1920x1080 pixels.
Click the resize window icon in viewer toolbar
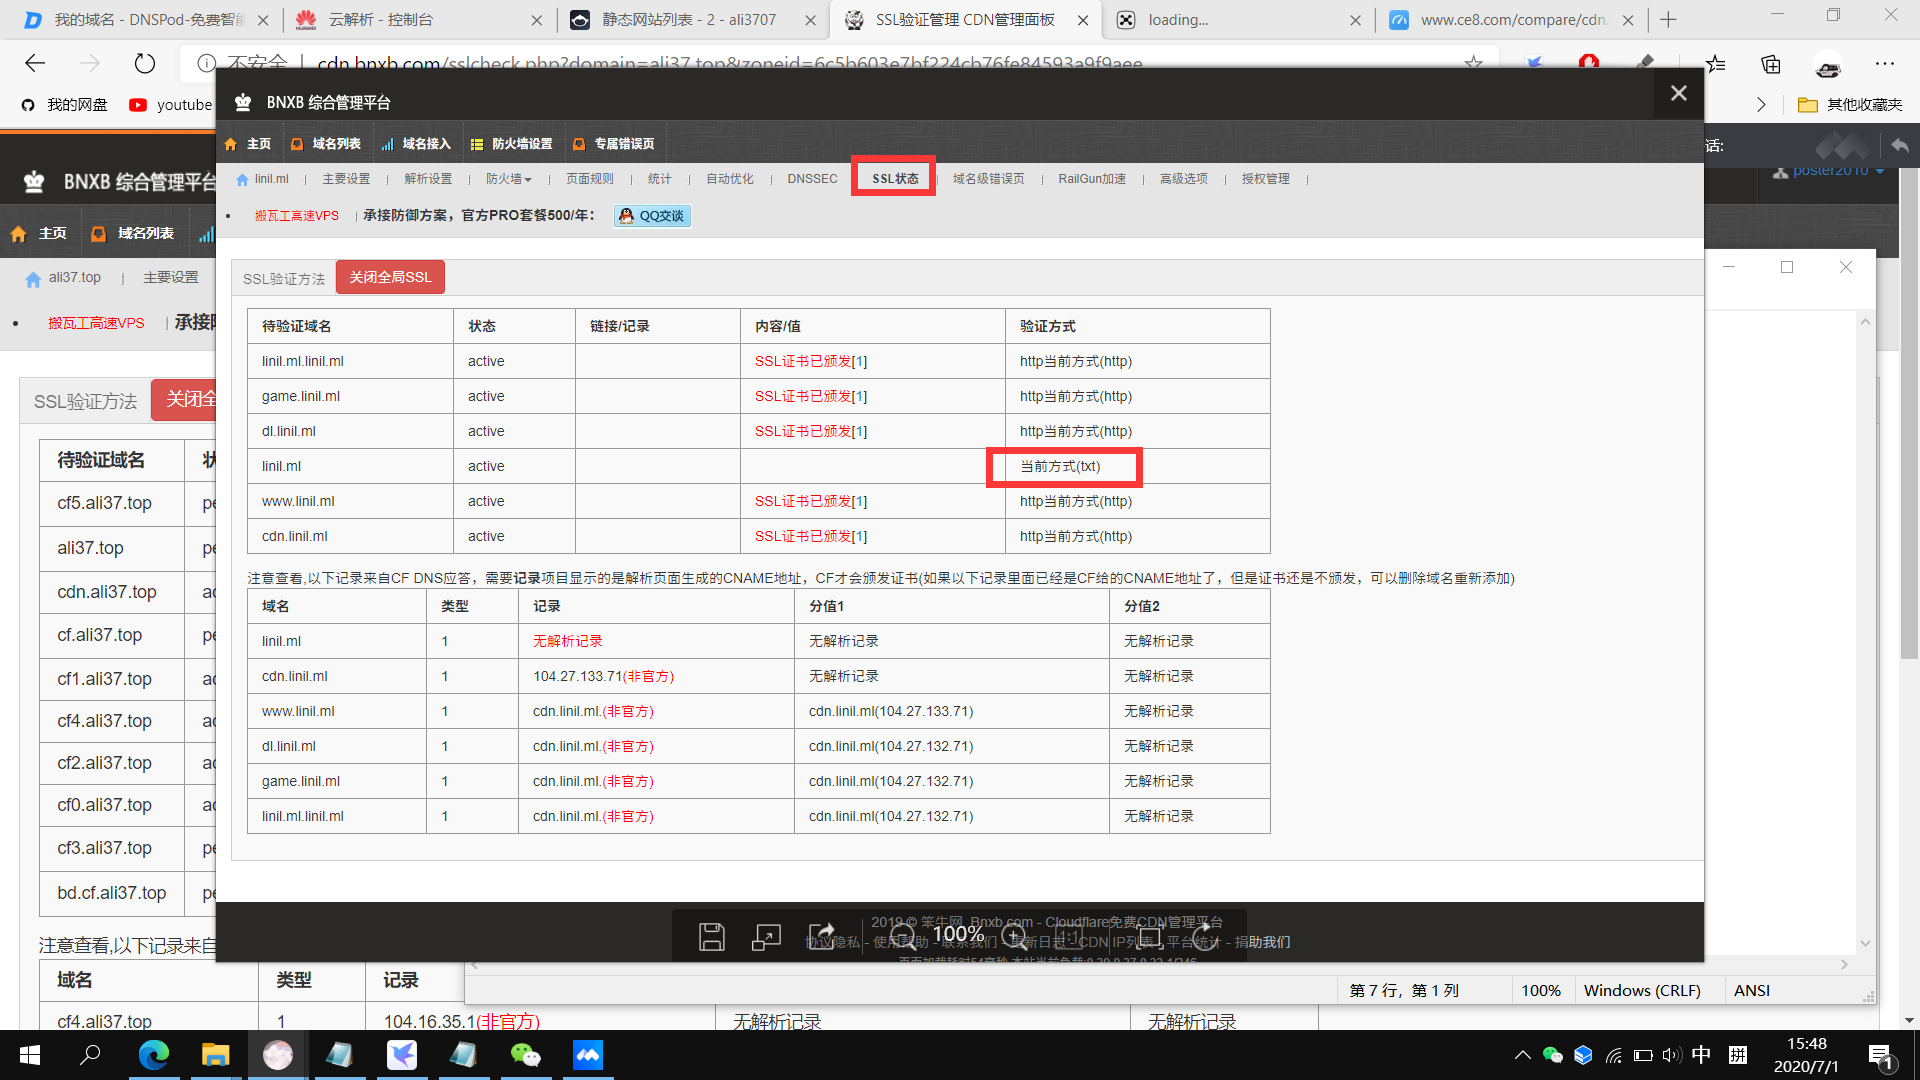pos(766,937)
